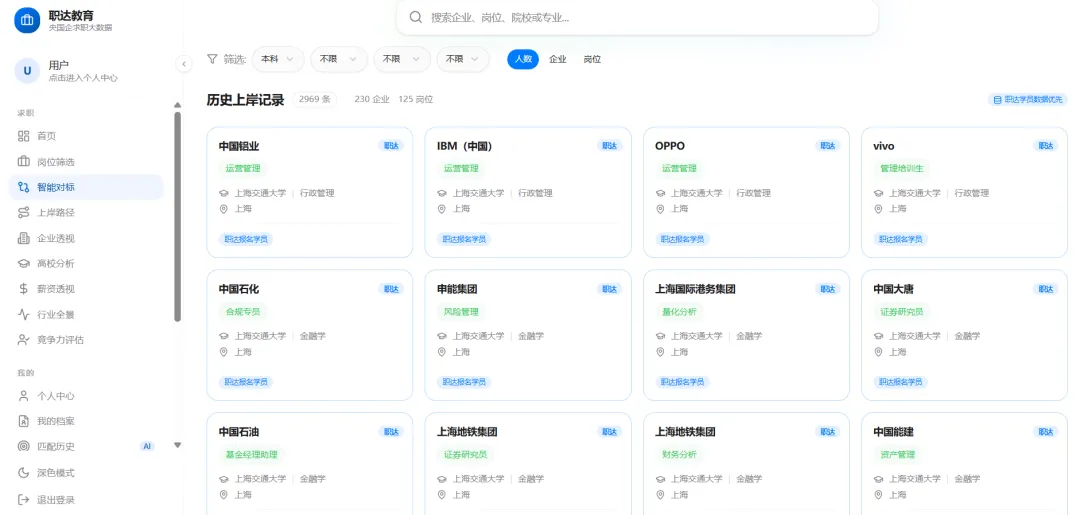Click the 230 企业 count text
The width and height of the screenshot is (1080, 515).
tap(372, 99)
